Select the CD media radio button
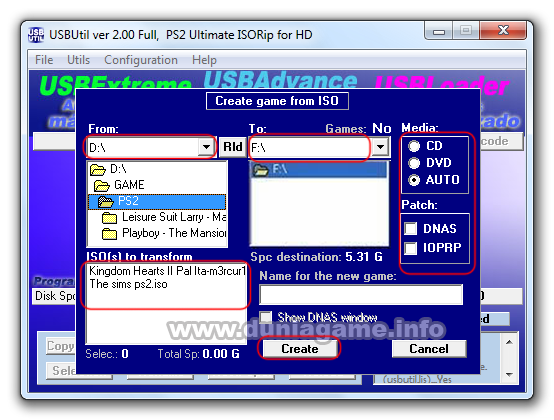This screenshot has width=554, height=420. pos(414,146)
